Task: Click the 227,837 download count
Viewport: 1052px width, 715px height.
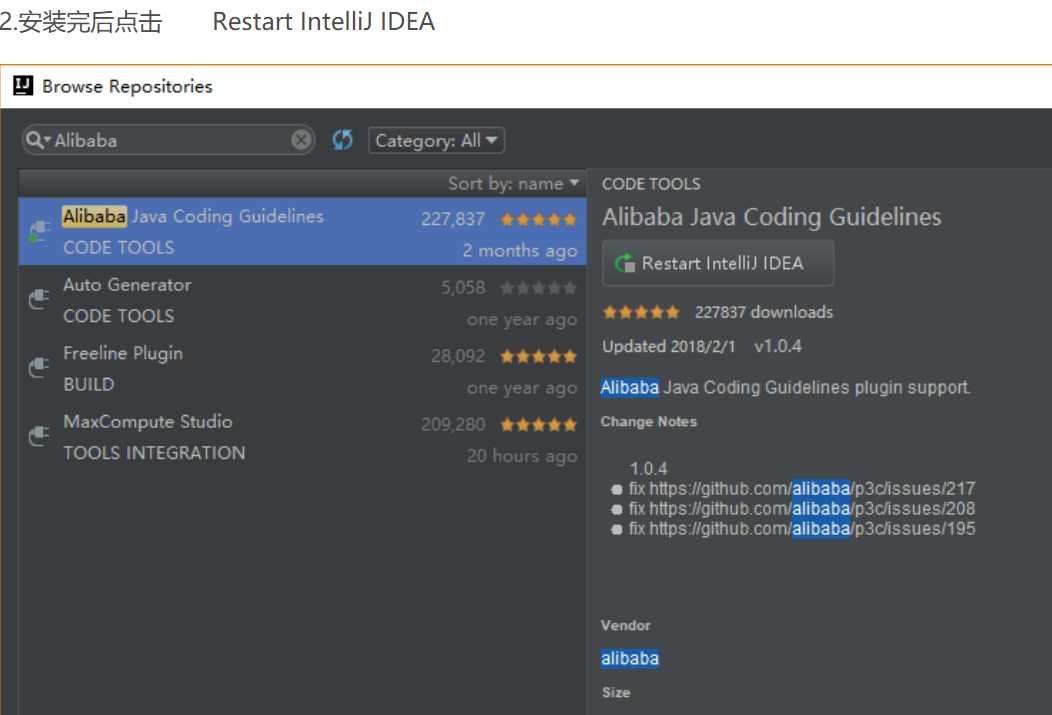Action: click(x=453, y=219)
